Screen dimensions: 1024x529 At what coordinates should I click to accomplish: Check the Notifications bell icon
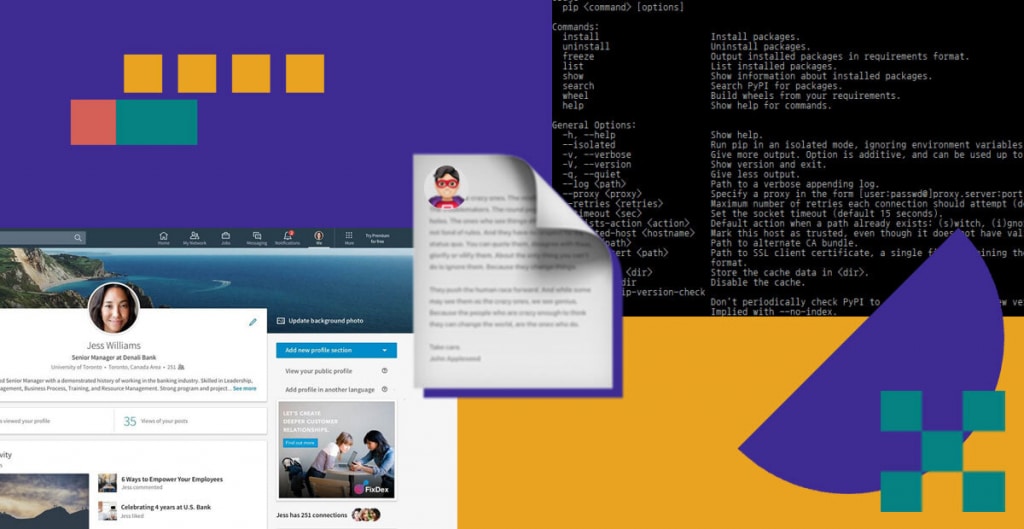(287, 236)
